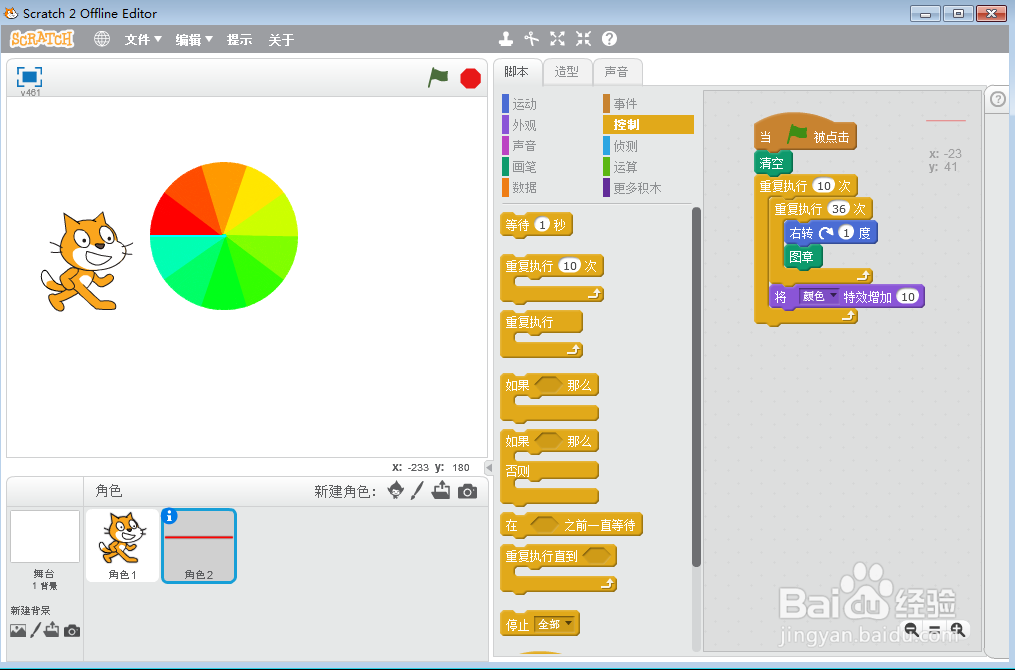Edit effect change value 10 in script

[x=908, y=296]
